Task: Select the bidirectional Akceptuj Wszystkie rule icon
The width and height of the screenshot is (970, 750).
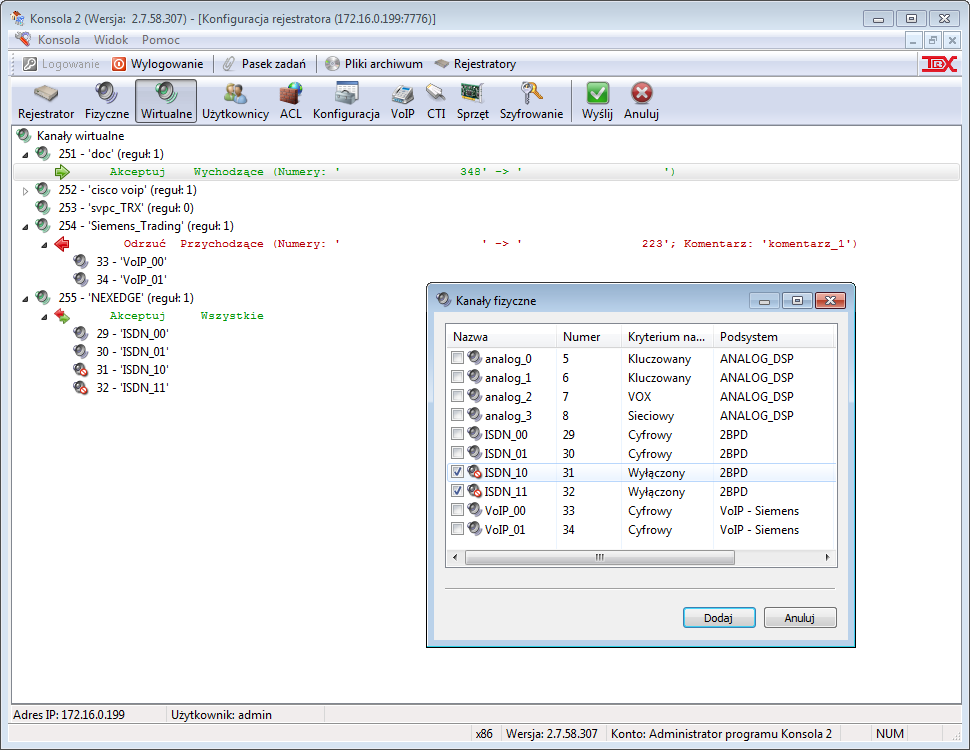Action: click(62, 316)
